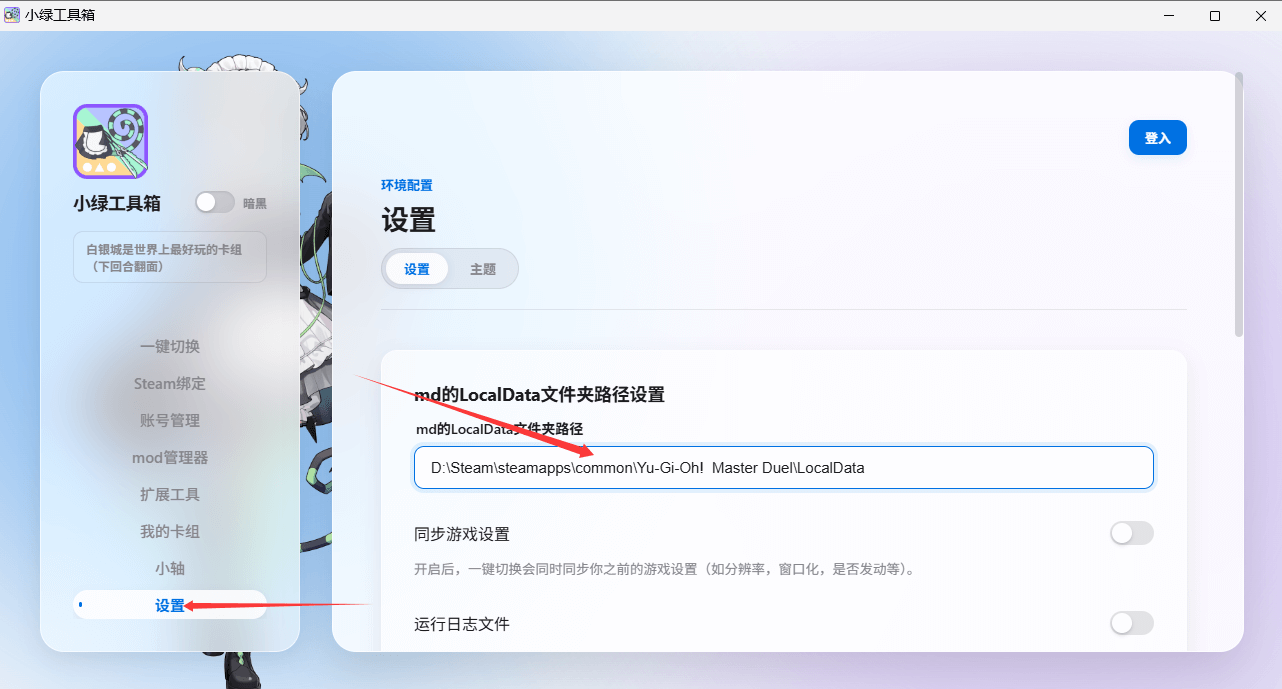This screenshot has width=1282, height=689.
Task: Minimize the 小绿工具箱 window
Action: pyautogui.click(x=1167, y=15)
